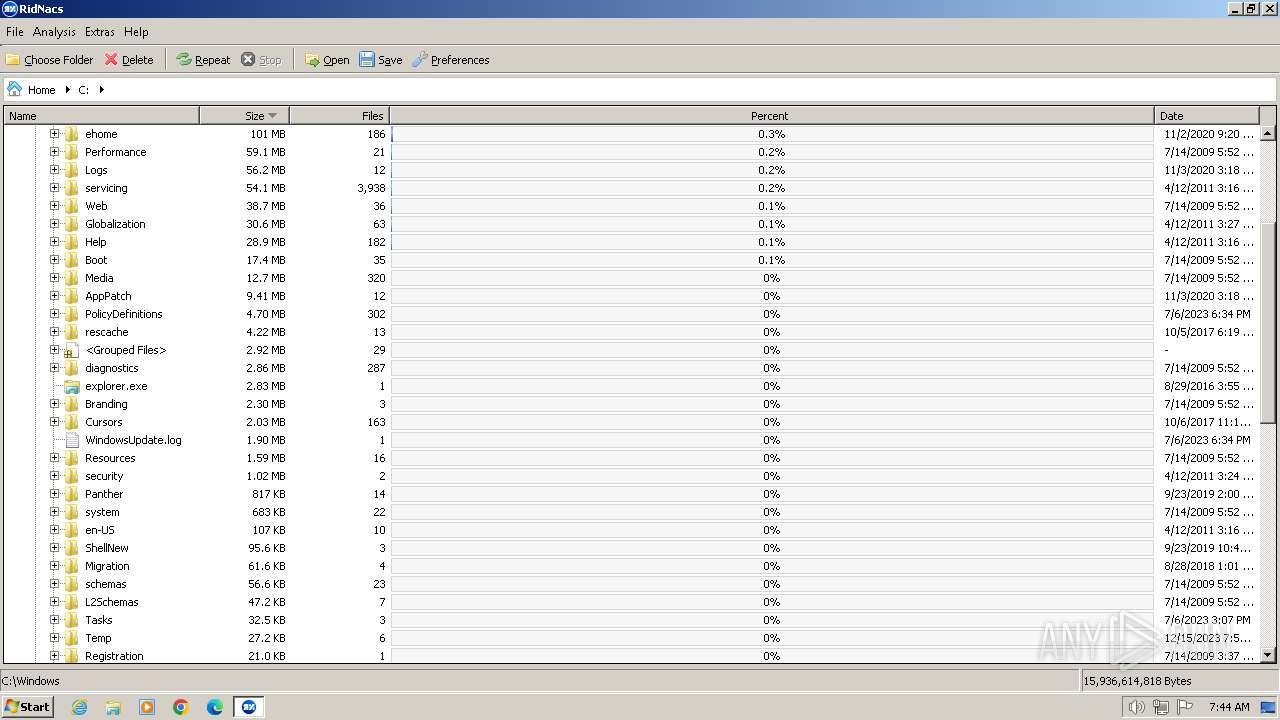This screenshot has width=1280, height=720.
Task: Select the en-US folder row
Action: (x=632, y=530)
